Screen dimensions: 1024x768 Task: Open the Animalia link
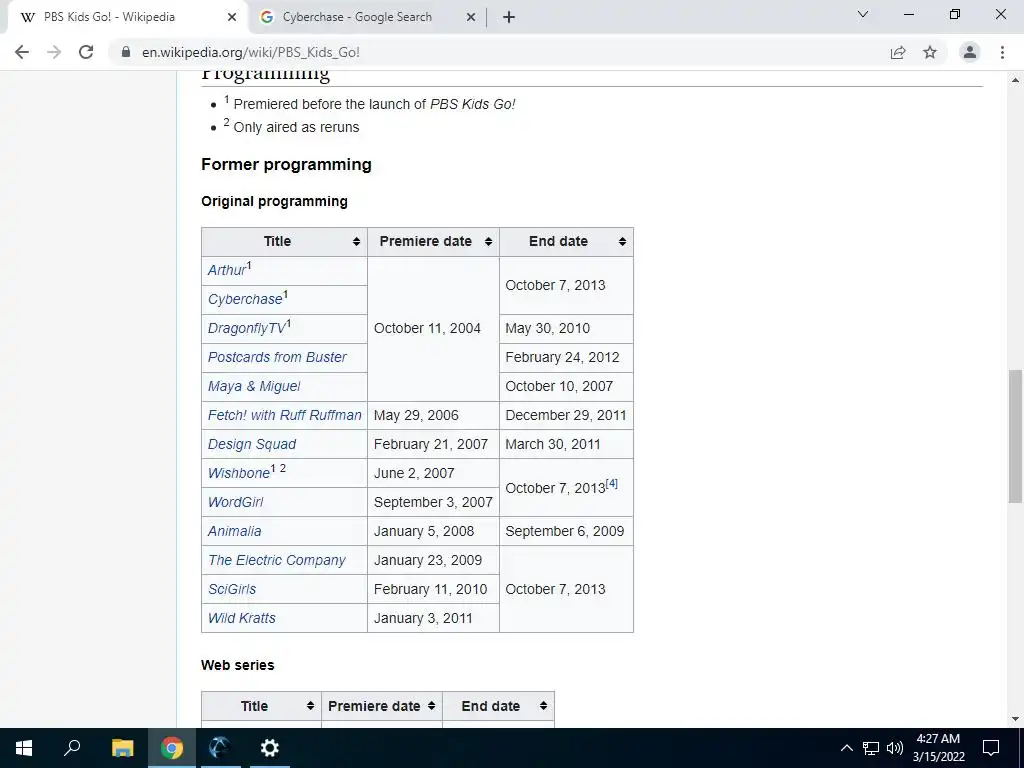234,532
